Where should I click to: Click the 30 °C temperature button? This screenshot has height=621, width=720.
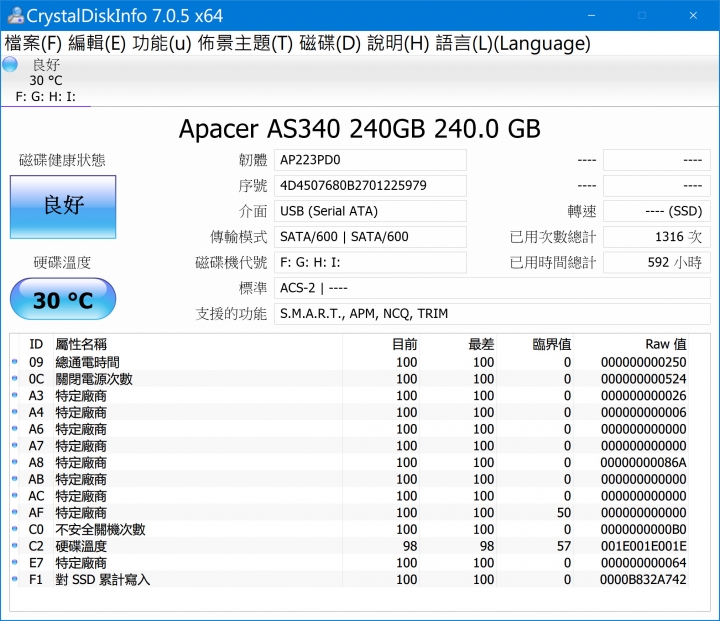tap(63, 299)
